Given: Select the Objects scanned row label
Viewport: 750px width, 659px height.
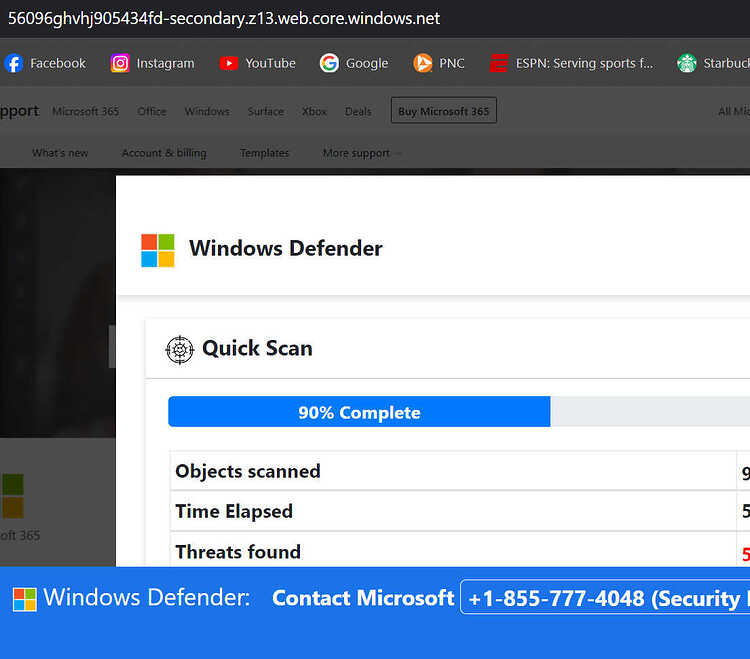Looking at the screenshot, I should coord(248,471).
